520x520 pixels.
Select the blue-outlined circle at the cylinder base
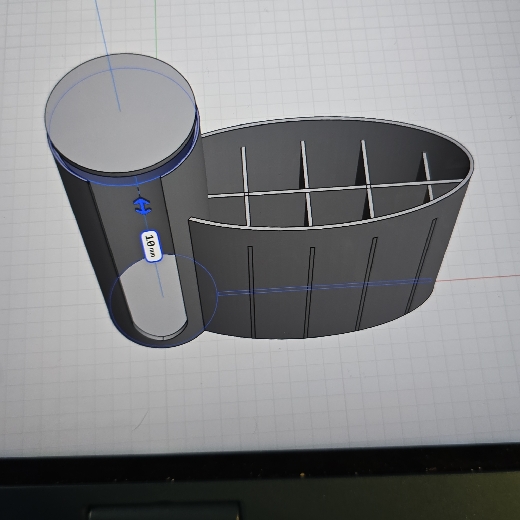pos(164,300)
